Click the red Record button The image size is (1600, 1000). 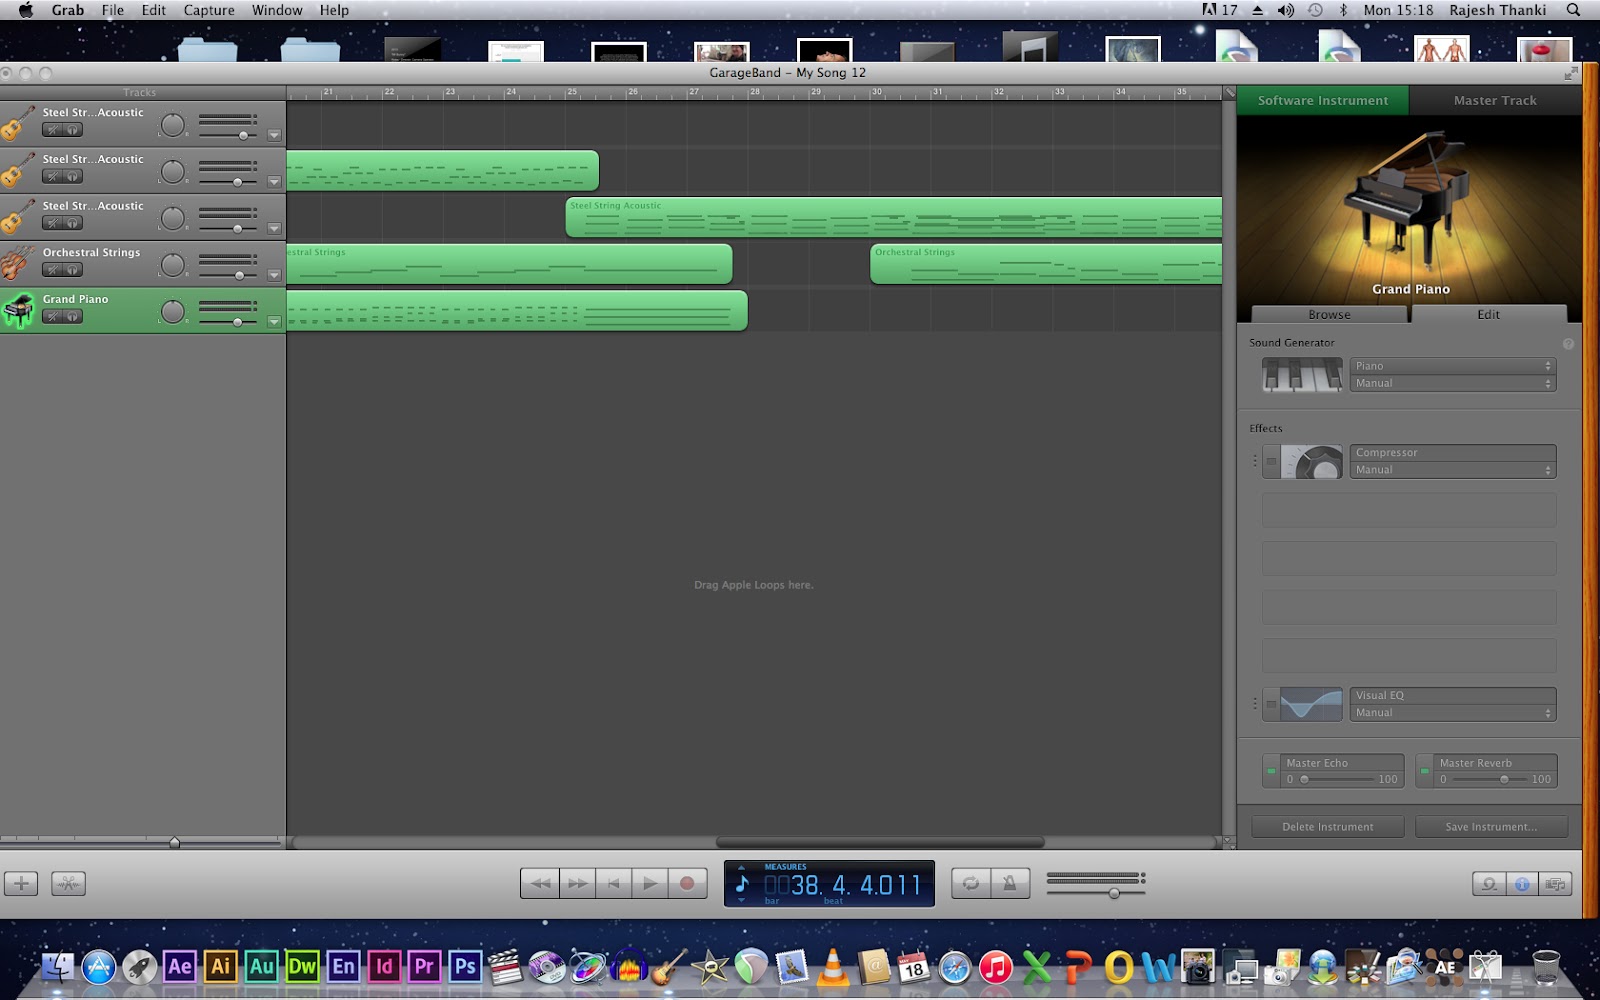pos(687,883)
